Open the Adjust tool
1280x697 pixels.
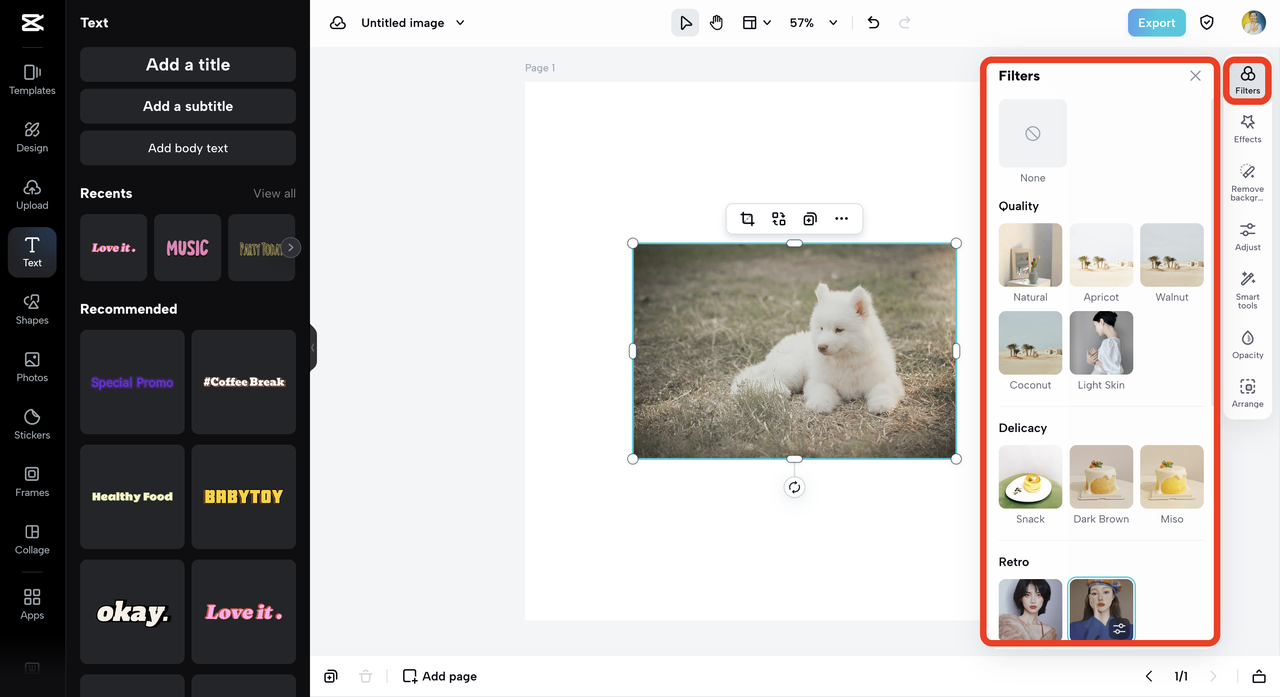pyautogui.click(x=1247, y=237)
